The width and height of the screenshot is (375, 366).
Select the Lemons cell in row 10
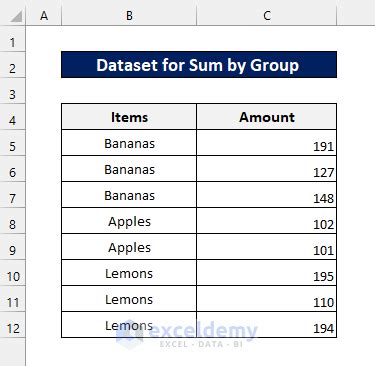[x=129, y=273]
